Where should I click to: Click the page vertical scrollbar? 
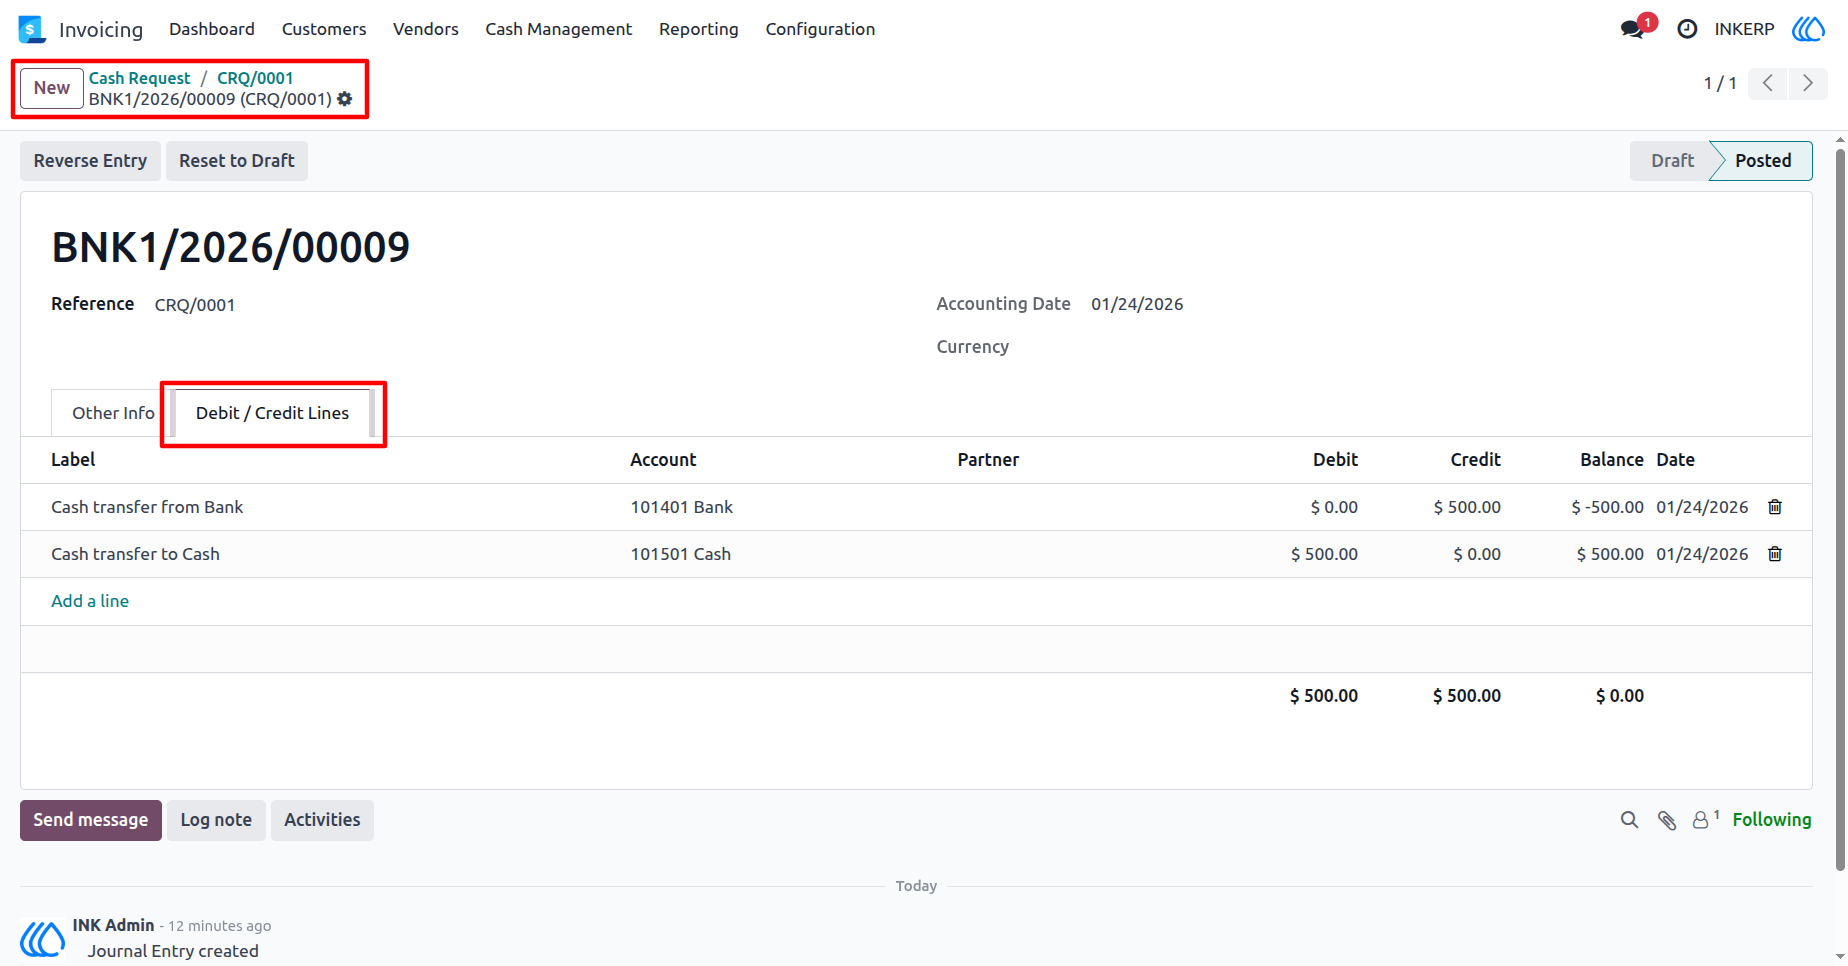point(1840,510)
